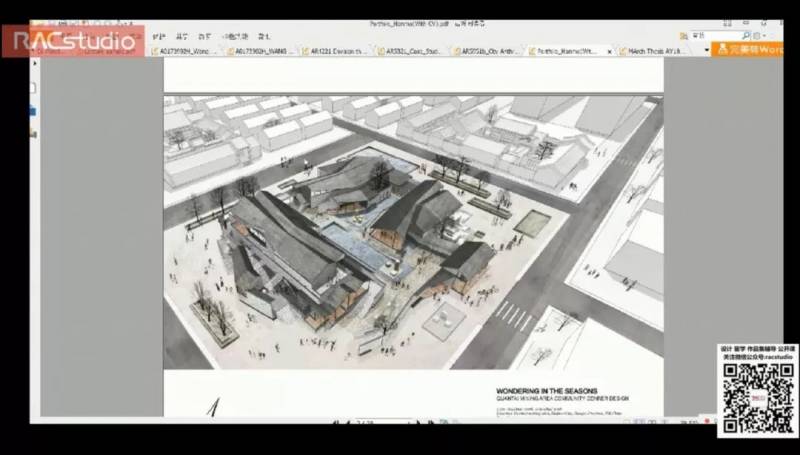Image resolution: width=800 pixels, height=455 pixels.
Task: Open the March Thesis document tab
Action: point(656,49)
